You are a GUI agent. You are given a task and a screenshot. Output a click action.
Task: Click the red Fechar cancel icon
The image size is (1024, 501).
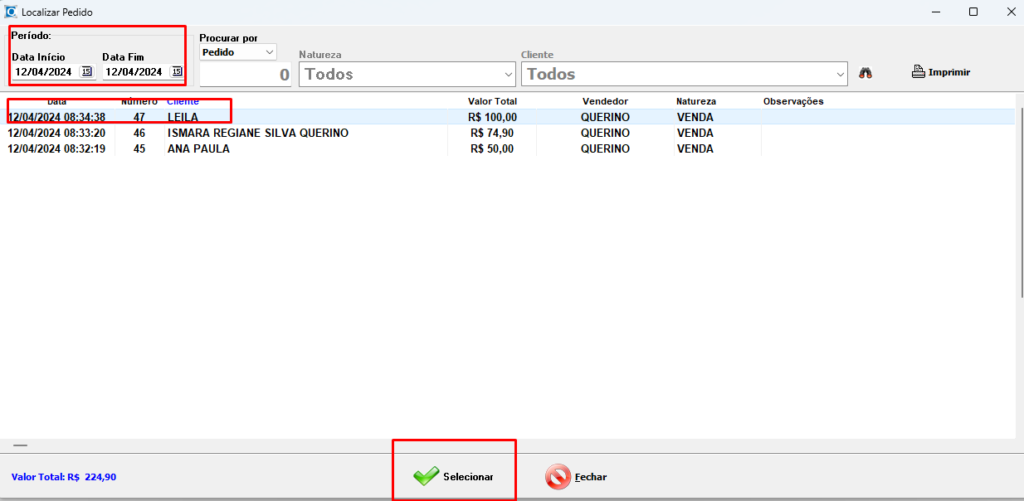[x=558, y=477]
